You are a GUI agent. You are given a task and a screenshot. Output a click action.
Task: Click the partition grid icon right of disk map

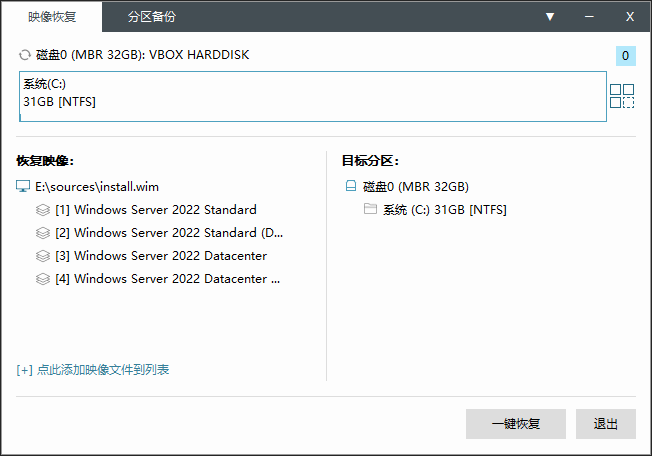click(x=622, y=96)
